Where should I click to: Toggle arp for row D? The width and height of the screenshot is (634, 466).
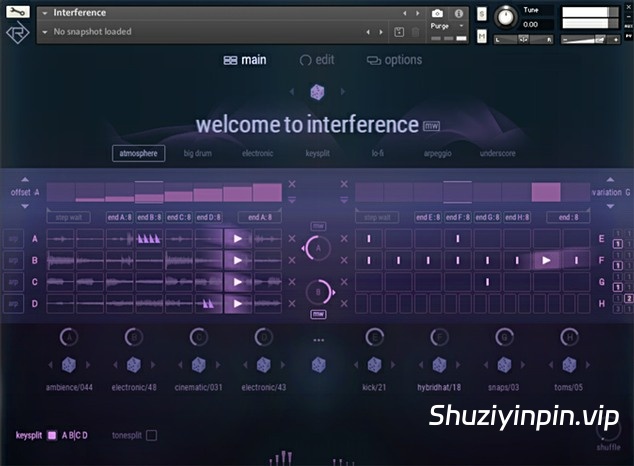coord(13,304)
